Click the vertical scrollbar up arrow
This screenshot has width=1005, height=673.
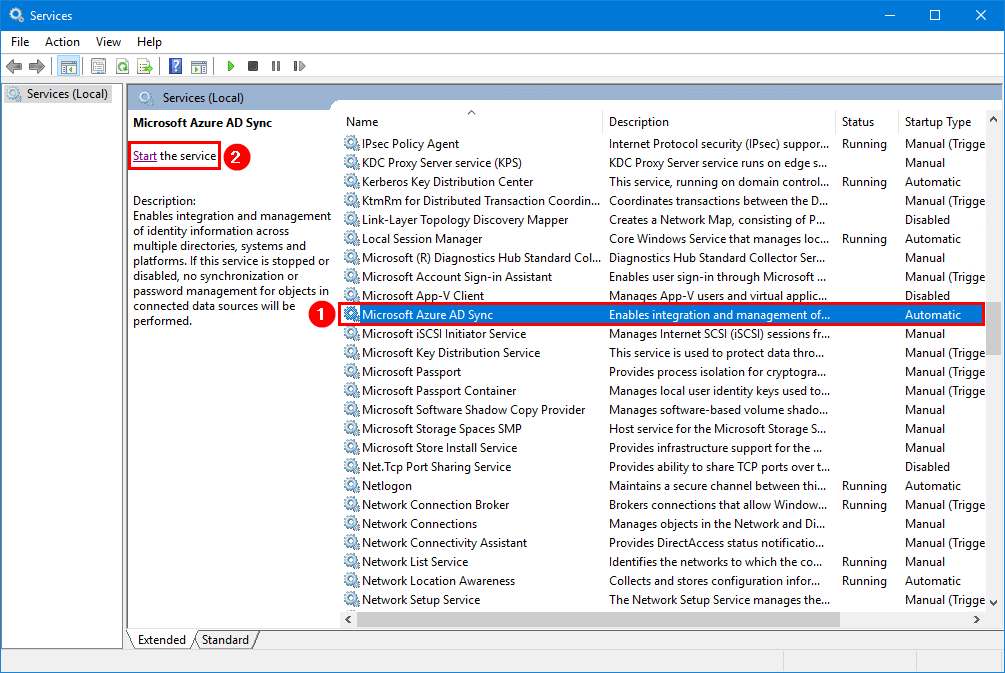click(993, 120)
